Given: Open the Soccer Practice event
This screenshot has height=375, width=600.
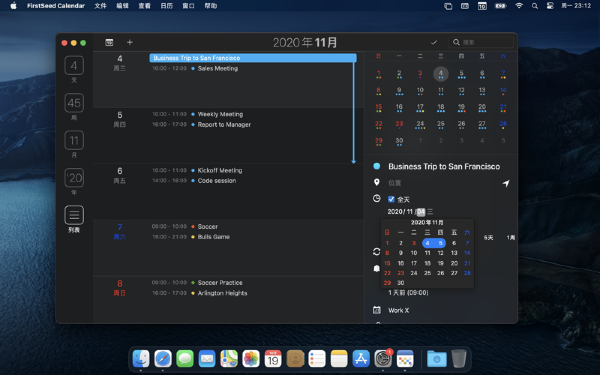Looking at the screenshot, I should tap(220, 283).
